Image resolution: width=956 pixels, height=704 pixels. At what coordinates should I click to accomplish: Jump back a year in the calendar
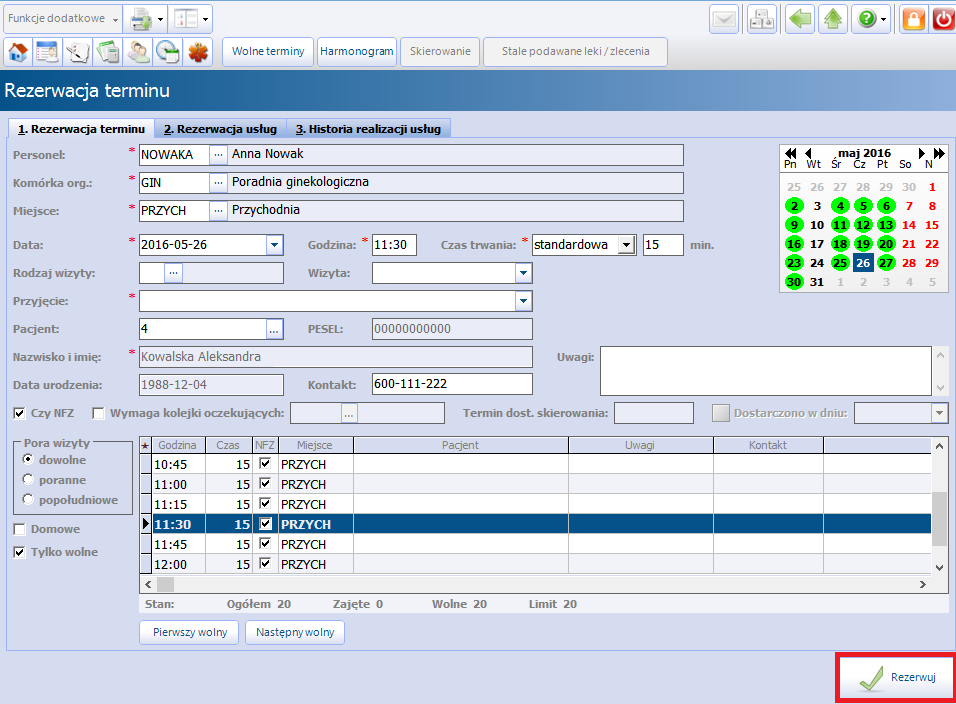point(791,153)
